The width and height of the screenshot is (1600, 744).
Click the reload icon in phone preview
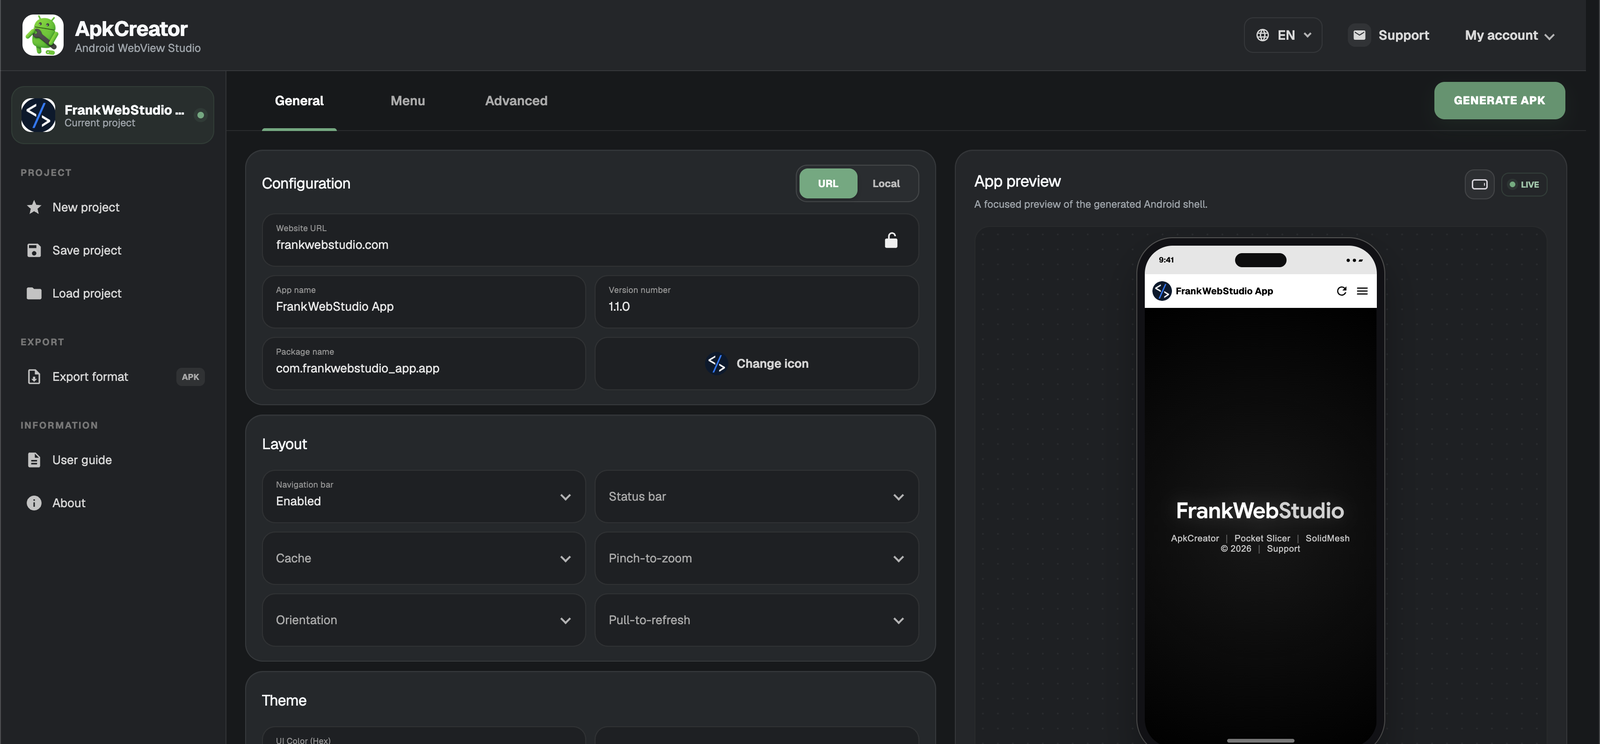[x=1341, y=291]
